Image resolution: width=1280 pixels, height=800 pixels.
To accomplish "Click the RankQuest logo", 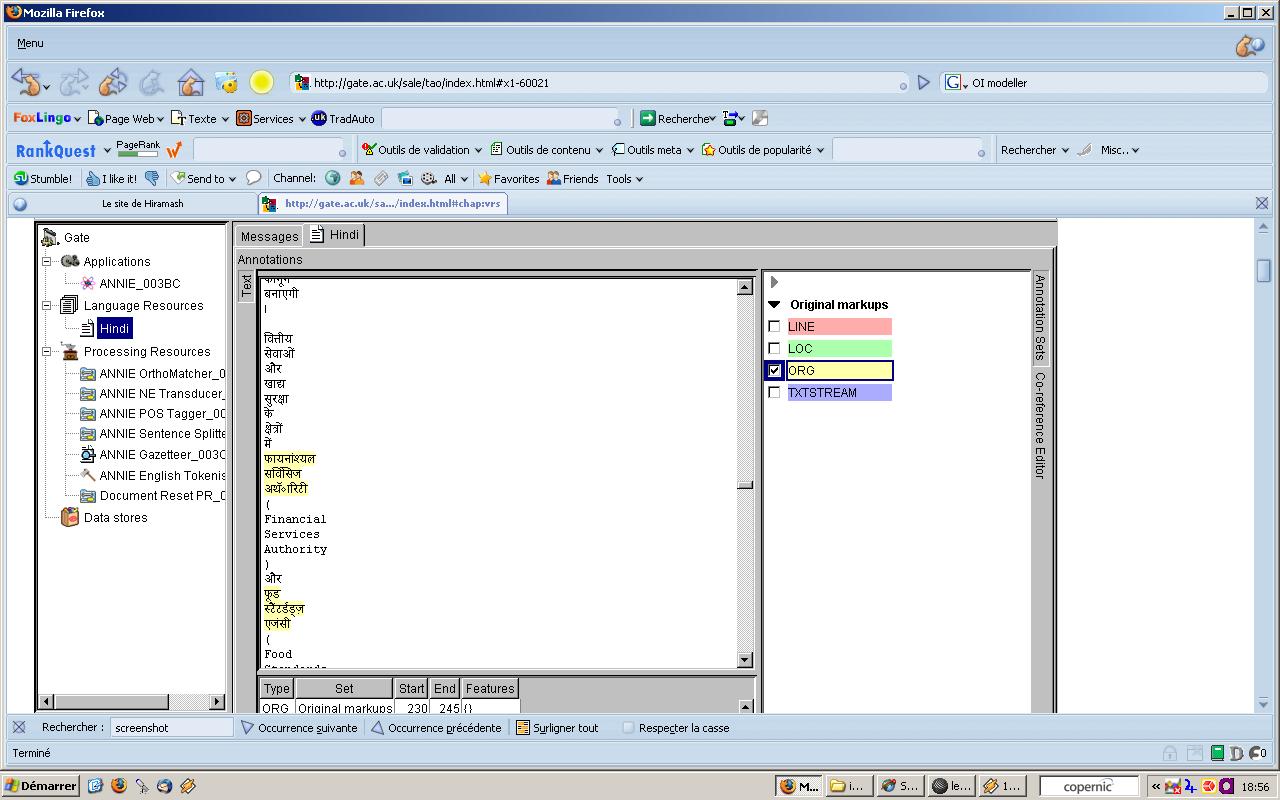I will tap(57, 150).
